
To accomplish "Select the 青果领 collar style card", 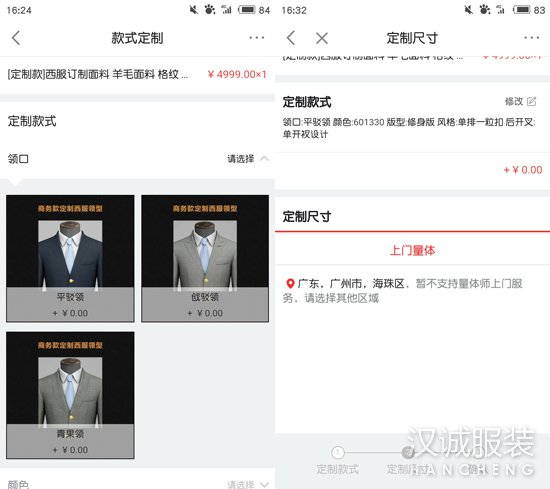I will click(x=70, y=395).
